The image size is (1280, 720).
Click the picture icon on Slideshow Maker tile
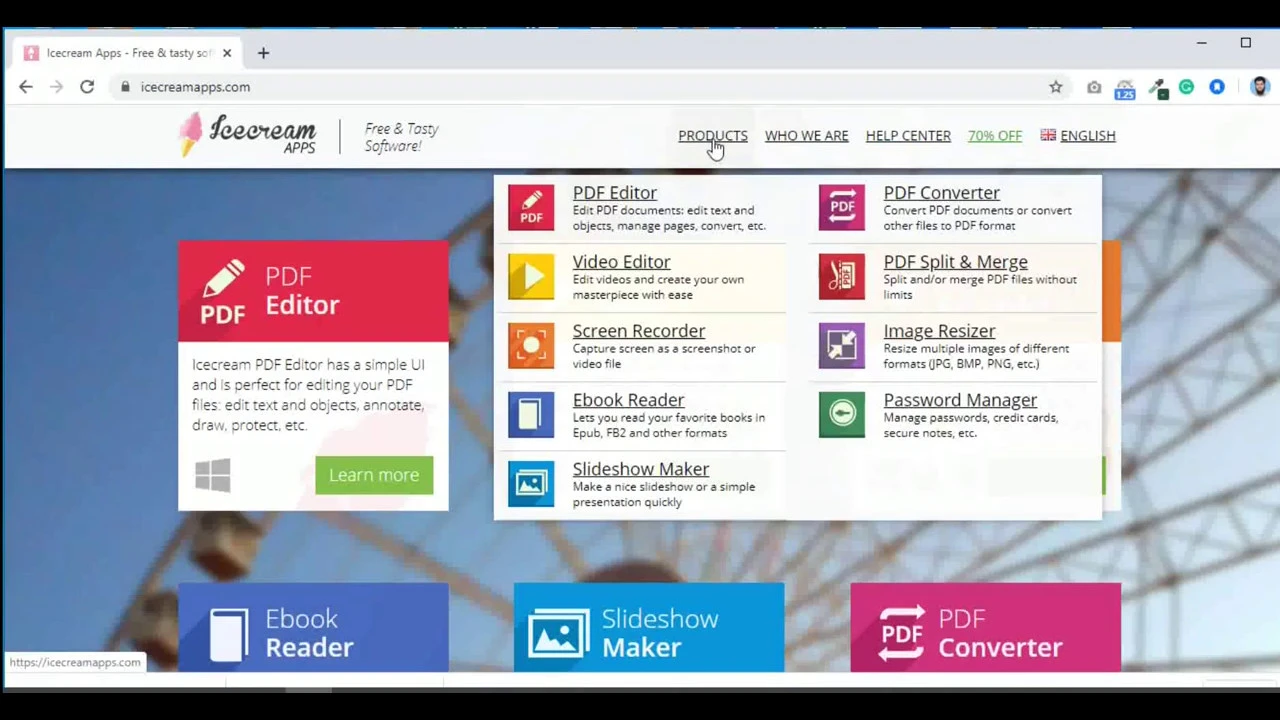pos(558,634)
